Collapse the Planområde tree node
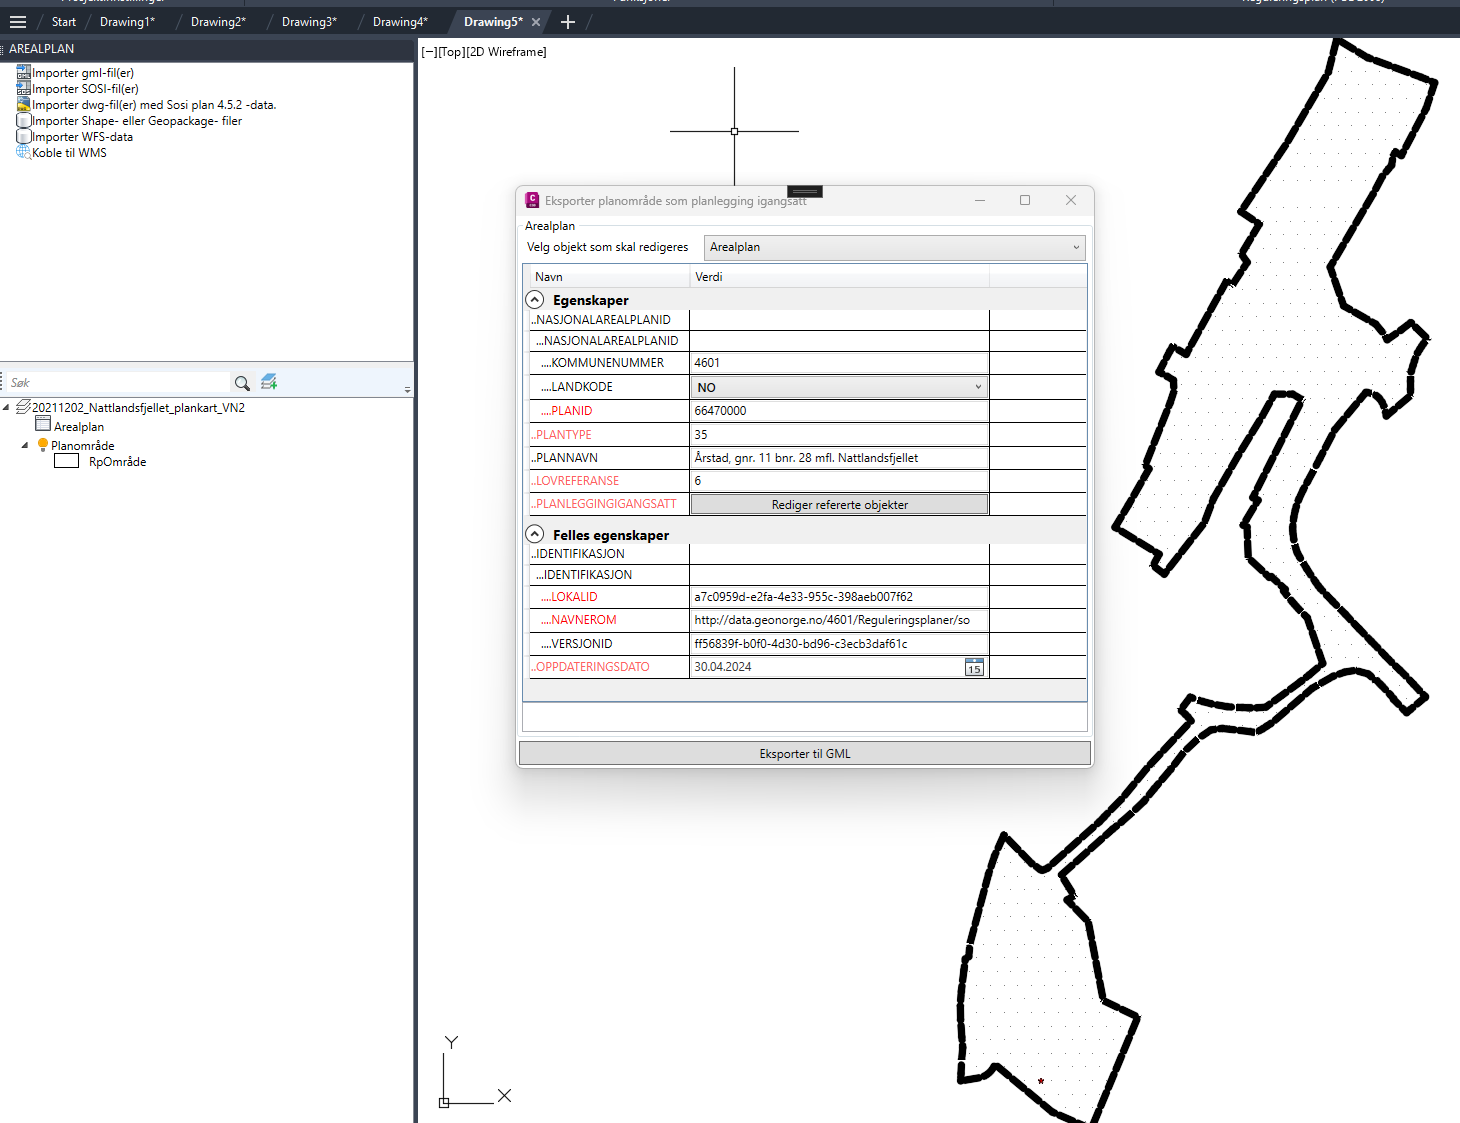The height and width of the screenshot is (1123, 1460). (x=25, y=445)
